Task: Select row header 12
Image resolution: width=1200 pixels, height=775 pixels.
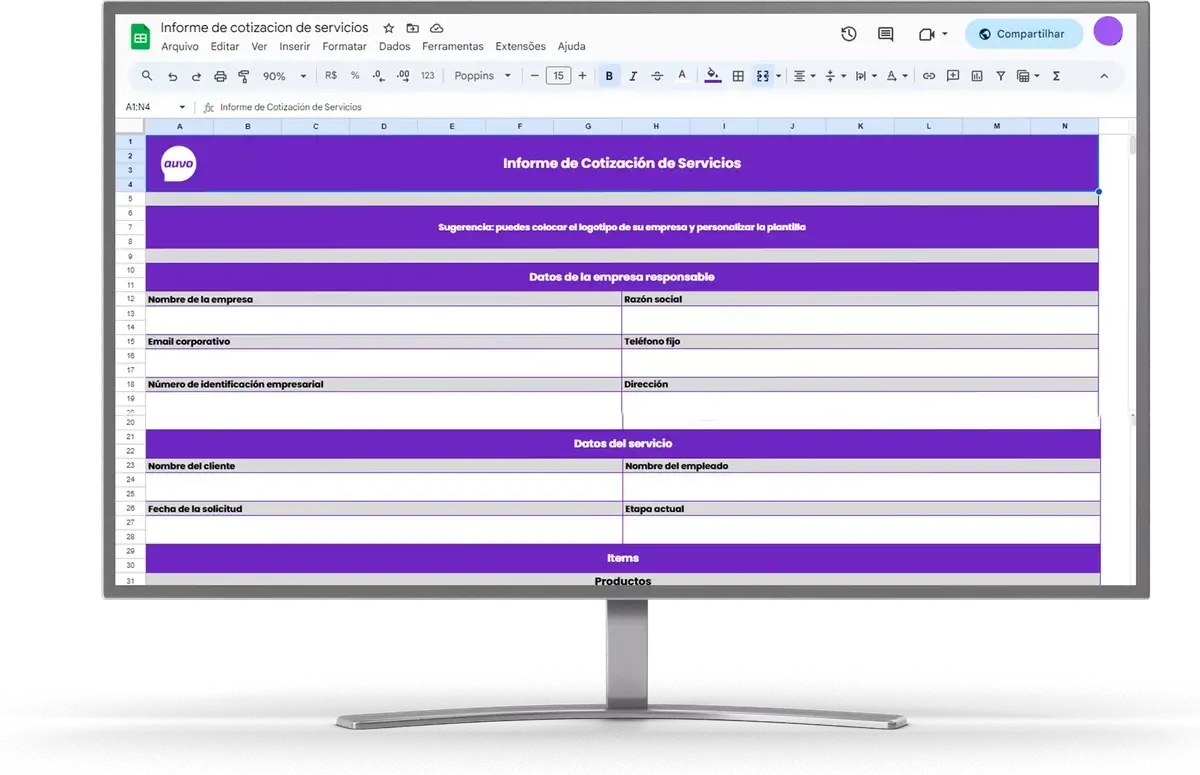Action: pos(130,299)
